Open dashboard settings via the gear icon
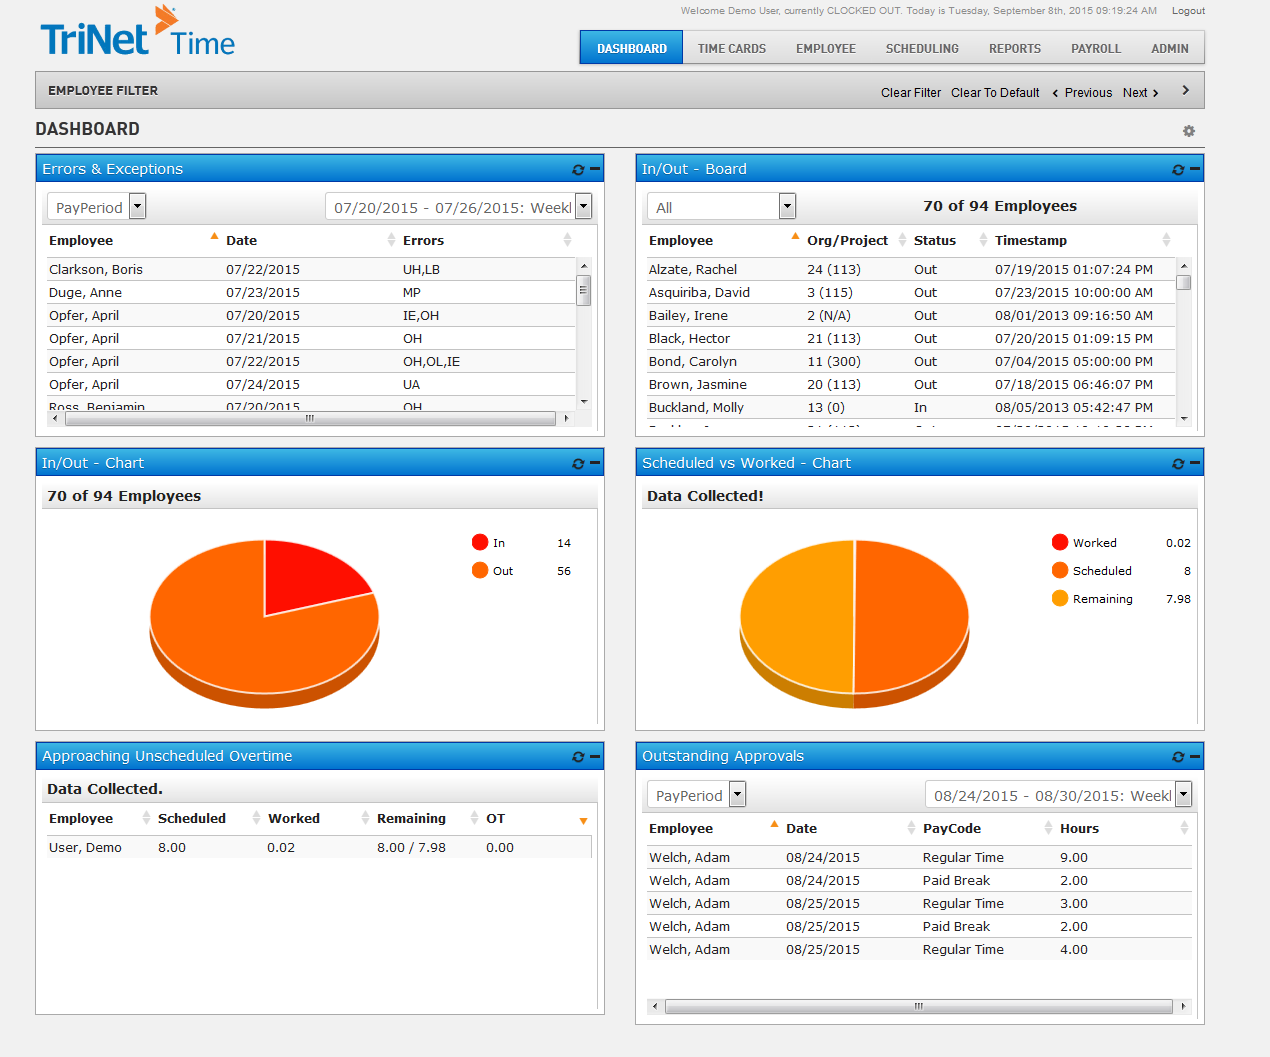1270x1057 pixels. pyautogui.click(x=1189, y=130)
